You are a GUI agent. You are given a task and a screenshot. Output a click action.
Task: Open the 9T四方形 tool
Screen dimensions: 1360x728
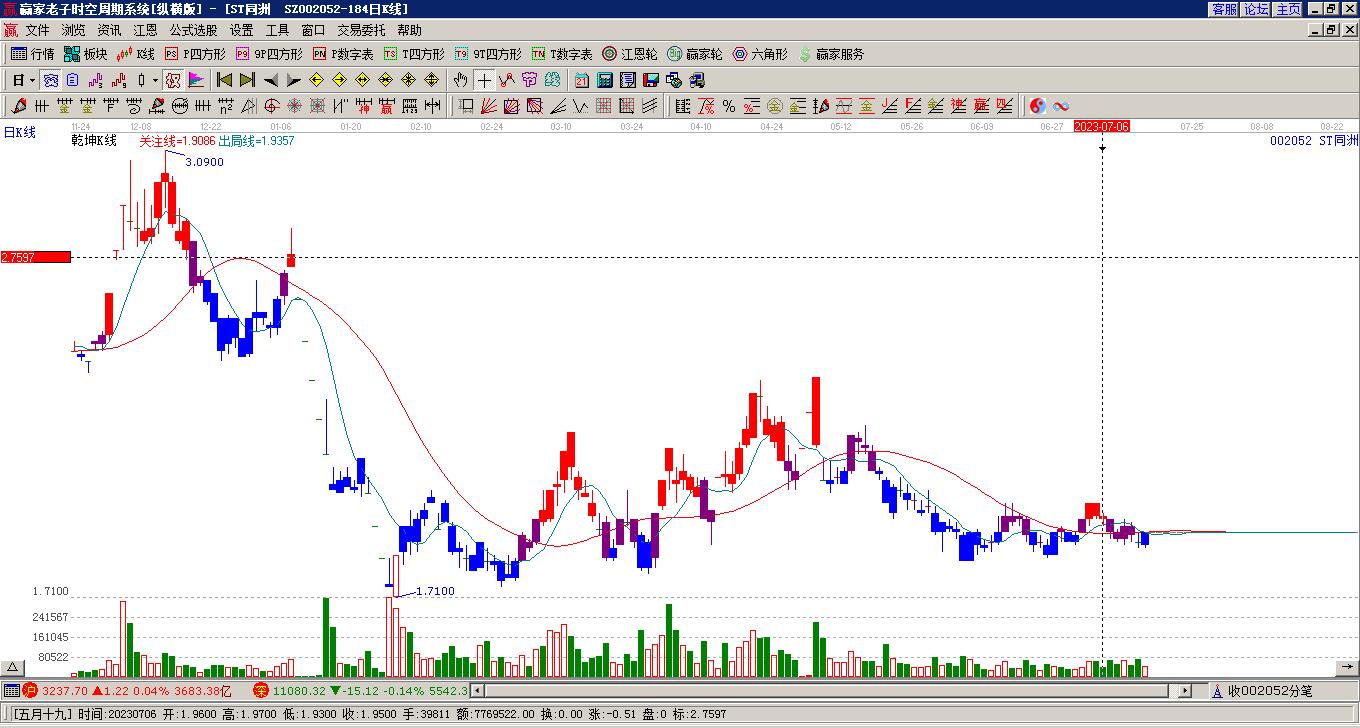pyautogui.click(x=488, y=54)
